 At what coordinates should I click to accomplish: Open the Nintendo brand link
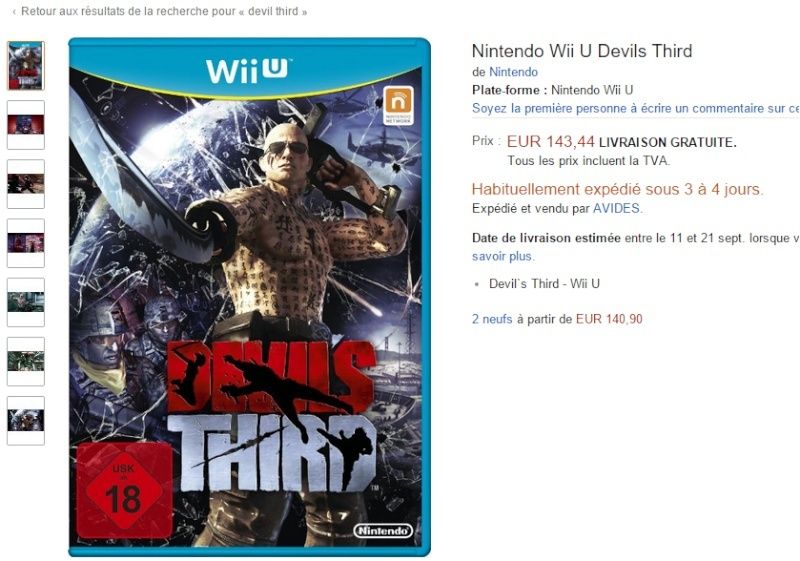pos(513,72)
